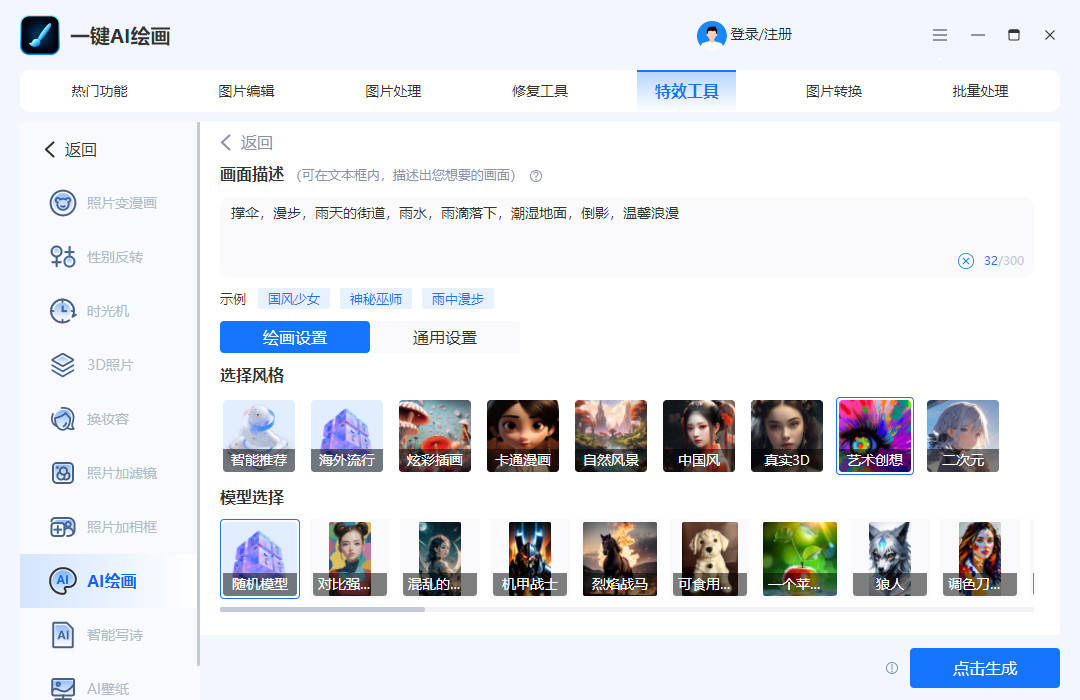This screenshot has width=1080, height=700.
Task: Open the AI壁纸 wallpaper tool
Action: click(90, 688)
